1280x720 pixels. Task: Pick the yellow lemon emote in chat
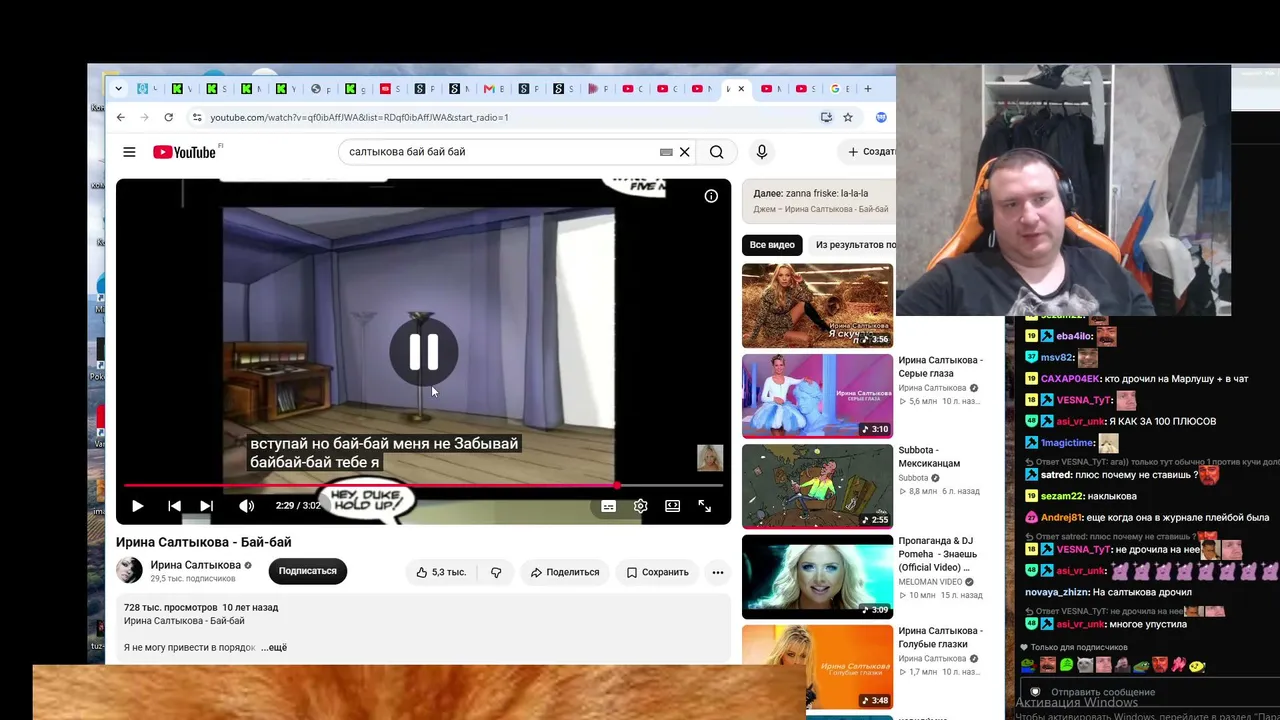pyautogui.click(x=1197, y=666)
